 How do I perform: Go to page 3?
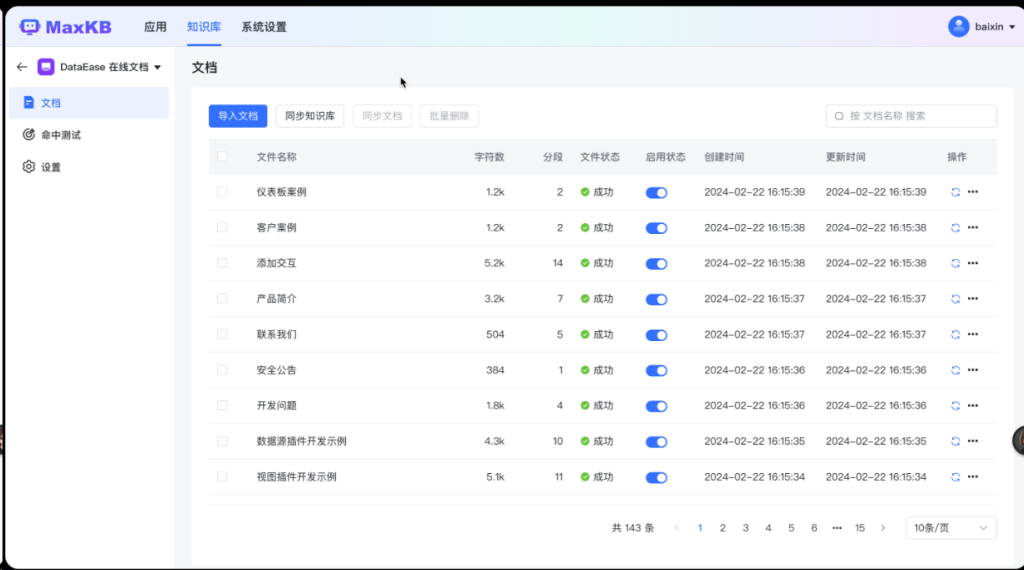pyautogui.click(x=745, y=528)
